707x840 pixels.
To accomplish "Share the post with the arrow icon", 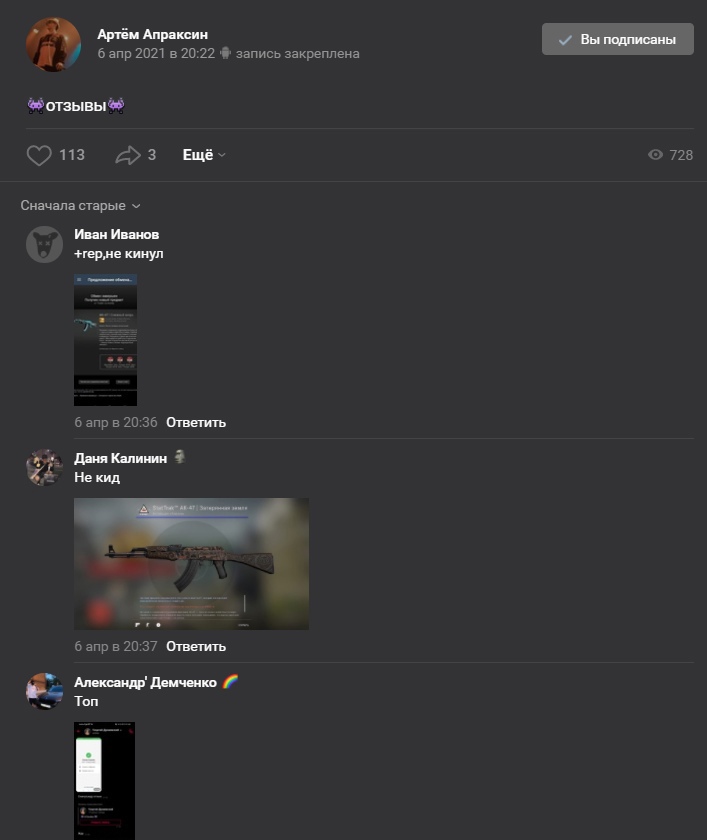I will [x=127, y=155].
